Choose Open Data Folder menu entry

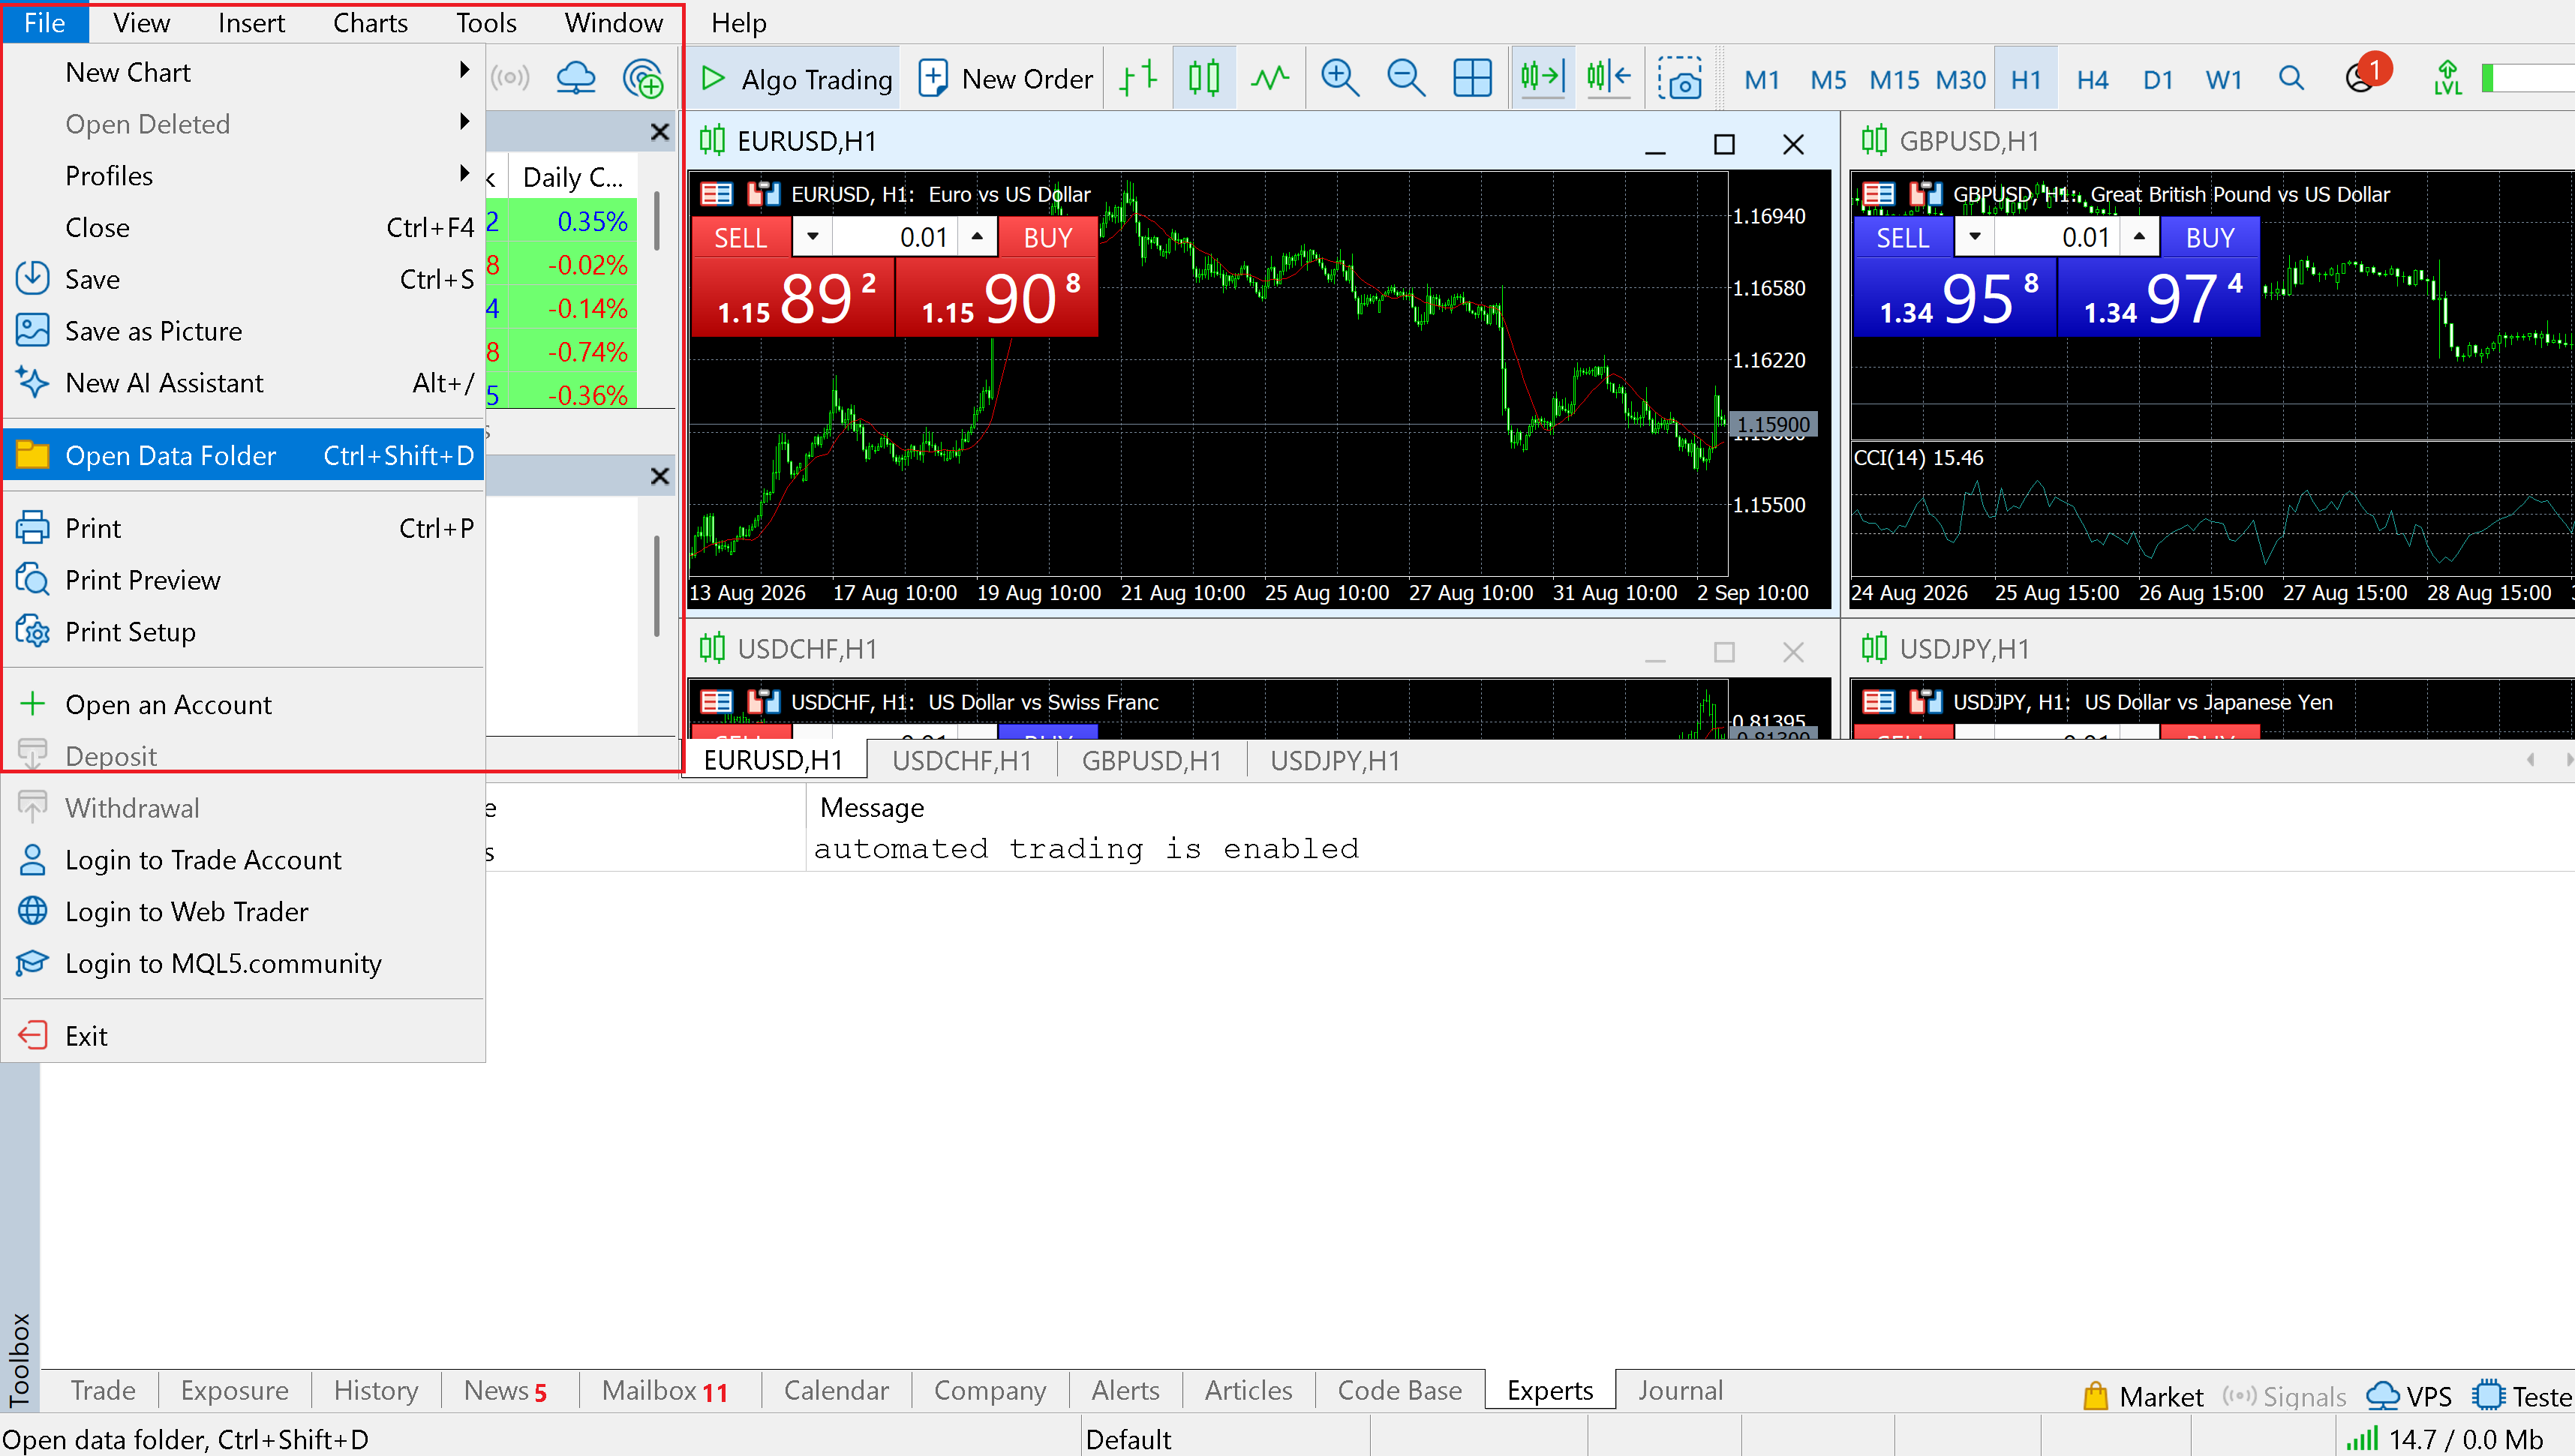coord(244,456)
